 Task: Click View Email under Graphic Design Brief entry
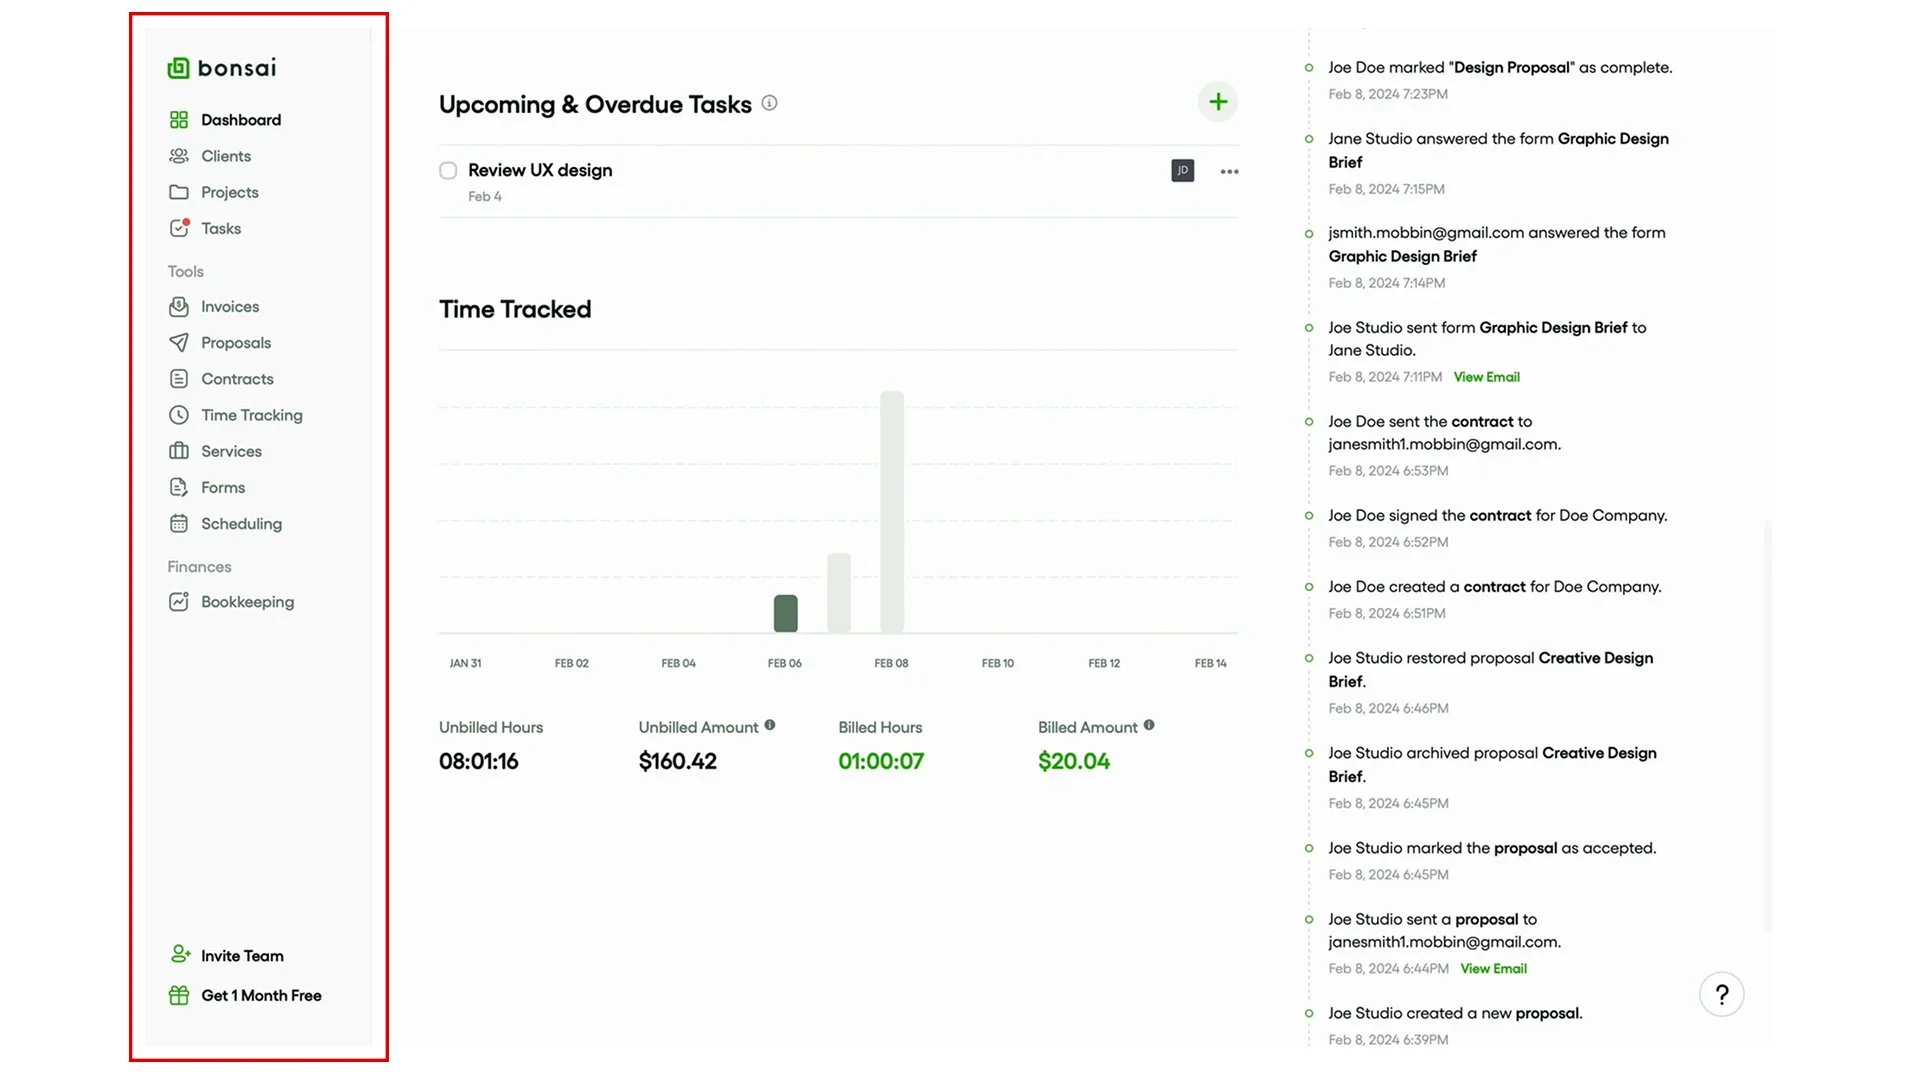(1486, 377)
